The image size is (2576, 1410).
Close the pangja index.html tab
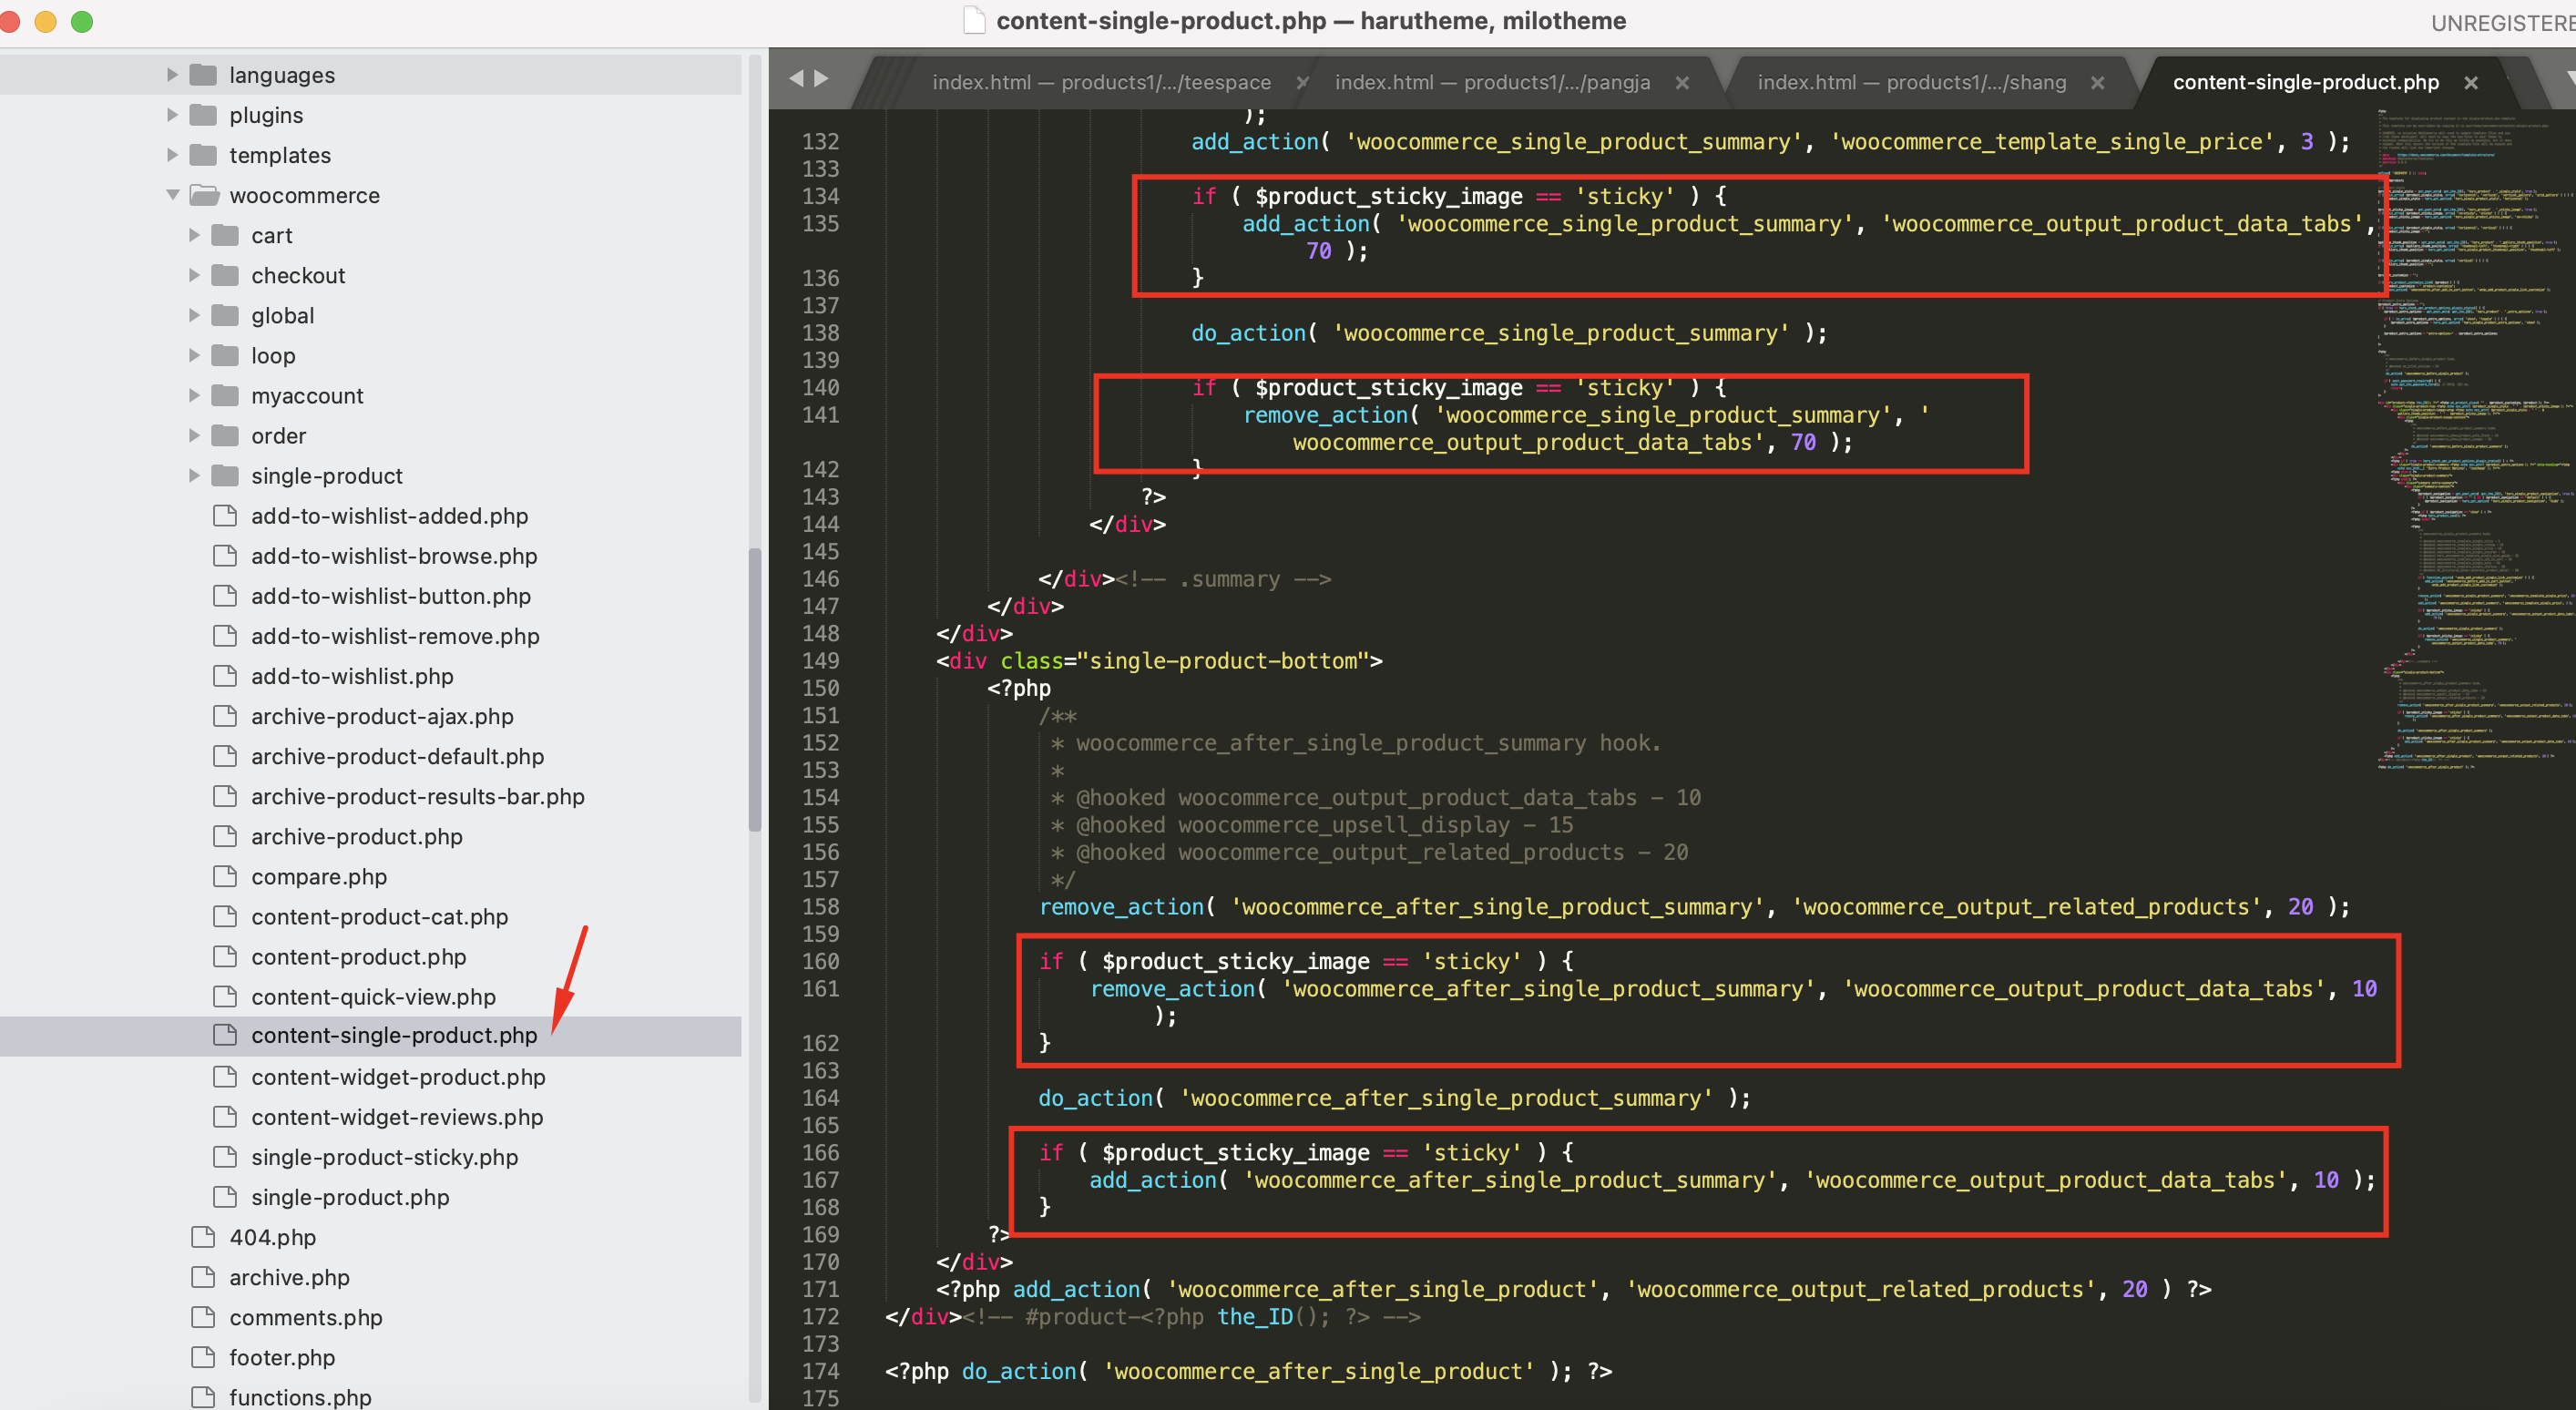coord(1683,83)
